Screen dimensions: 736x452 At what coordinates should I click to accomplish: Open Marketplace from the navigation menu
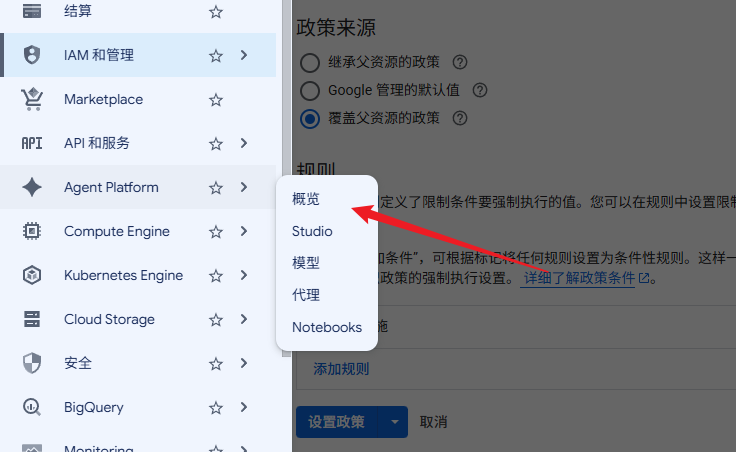[103, 99]
